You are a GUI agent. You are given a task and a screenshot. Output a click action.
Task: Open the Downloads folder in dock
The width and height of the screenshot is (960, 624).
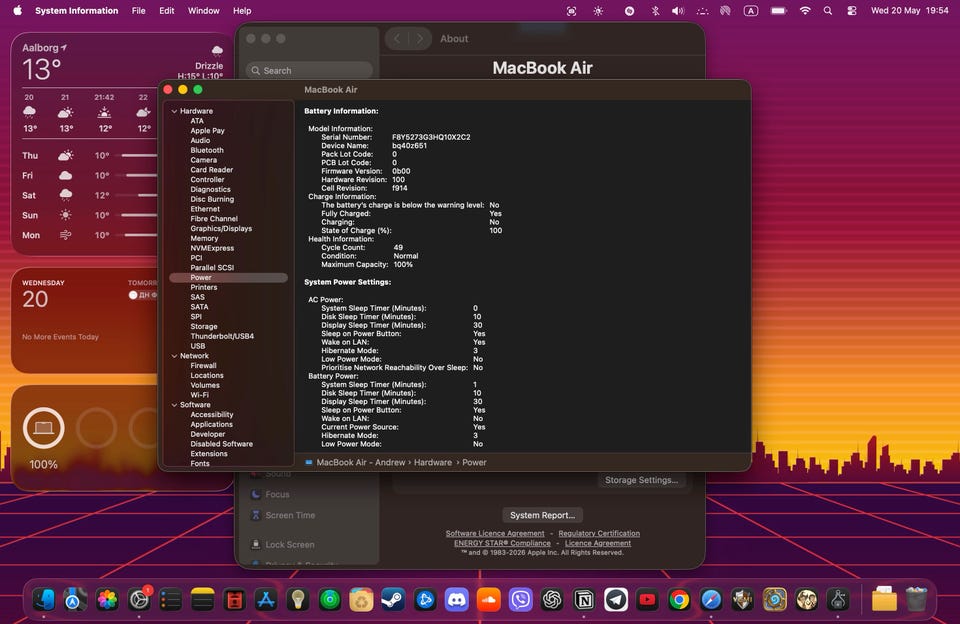click(884, 600)
